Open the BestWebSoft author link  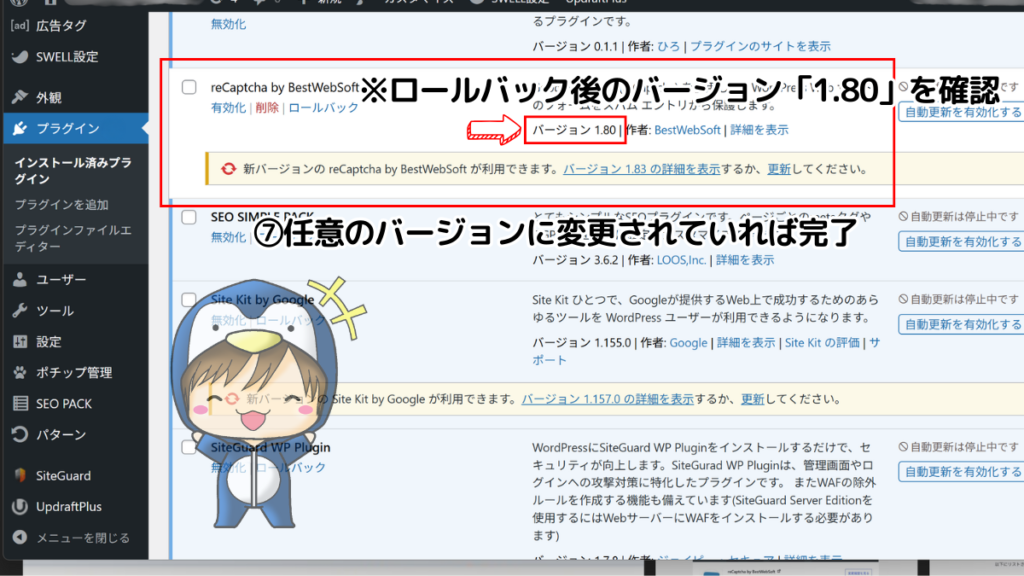click(x=687, y=130)
